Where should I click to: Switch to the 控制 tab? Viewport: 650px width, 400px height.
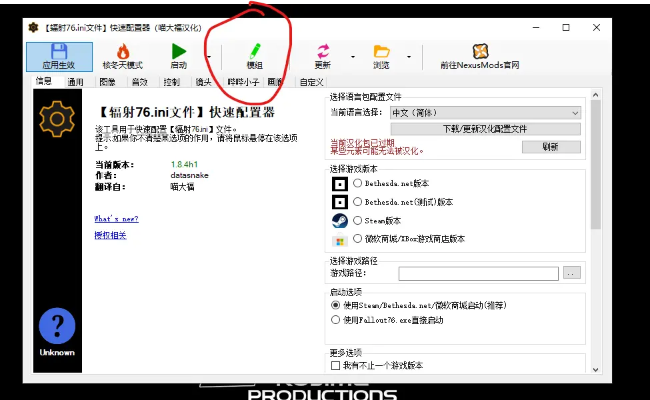[172, 82]
